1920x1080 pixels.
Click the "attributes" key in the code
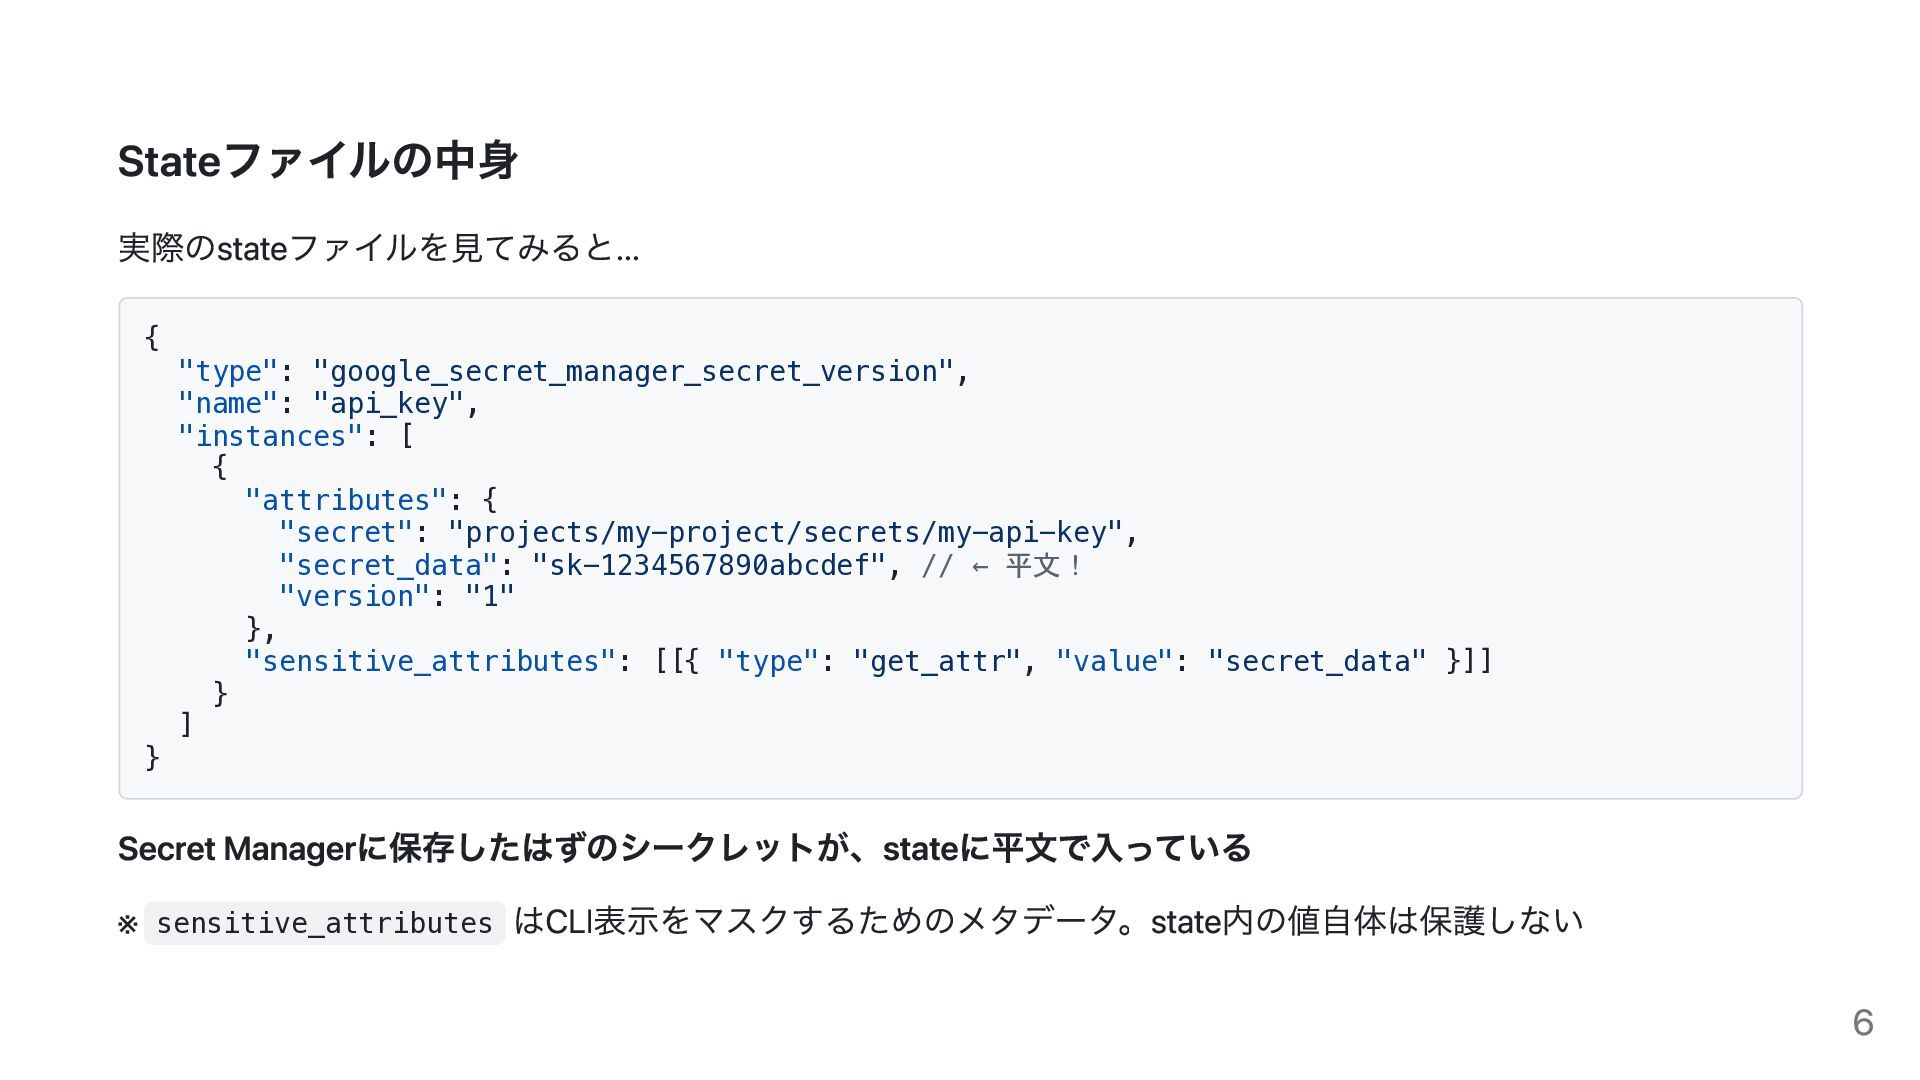pos(345,501)
